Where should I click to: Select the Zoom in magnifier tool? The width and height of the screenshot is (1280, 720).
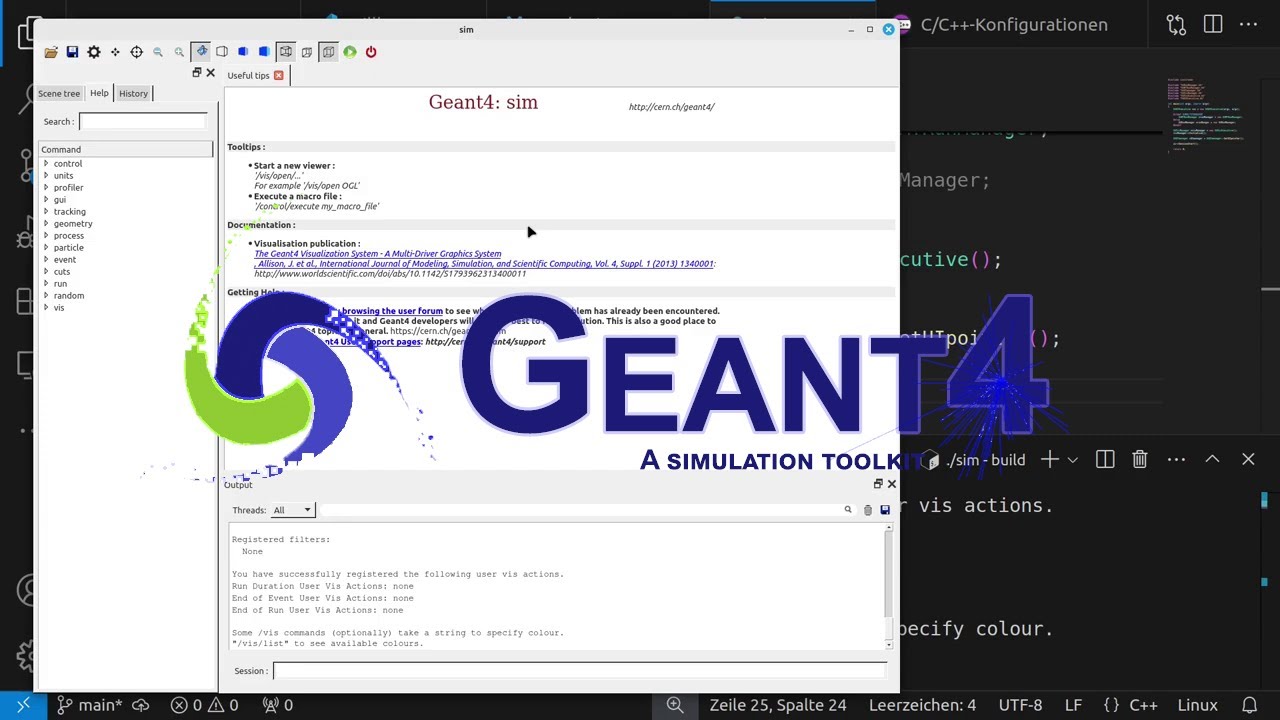pos(179,52)
